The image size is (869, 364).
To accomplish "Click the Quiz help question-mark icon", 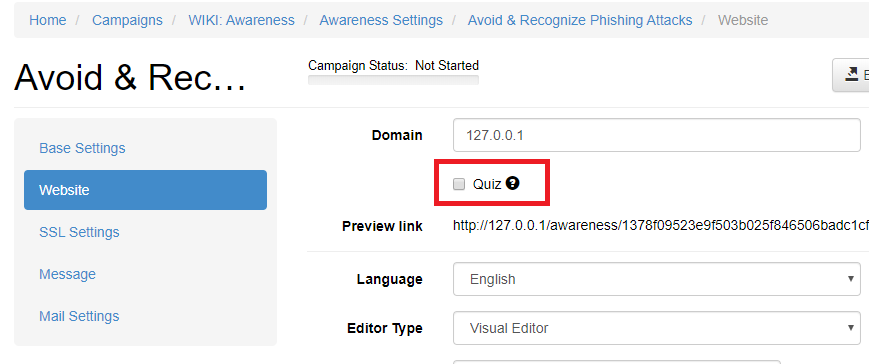I will coord(513,183).
